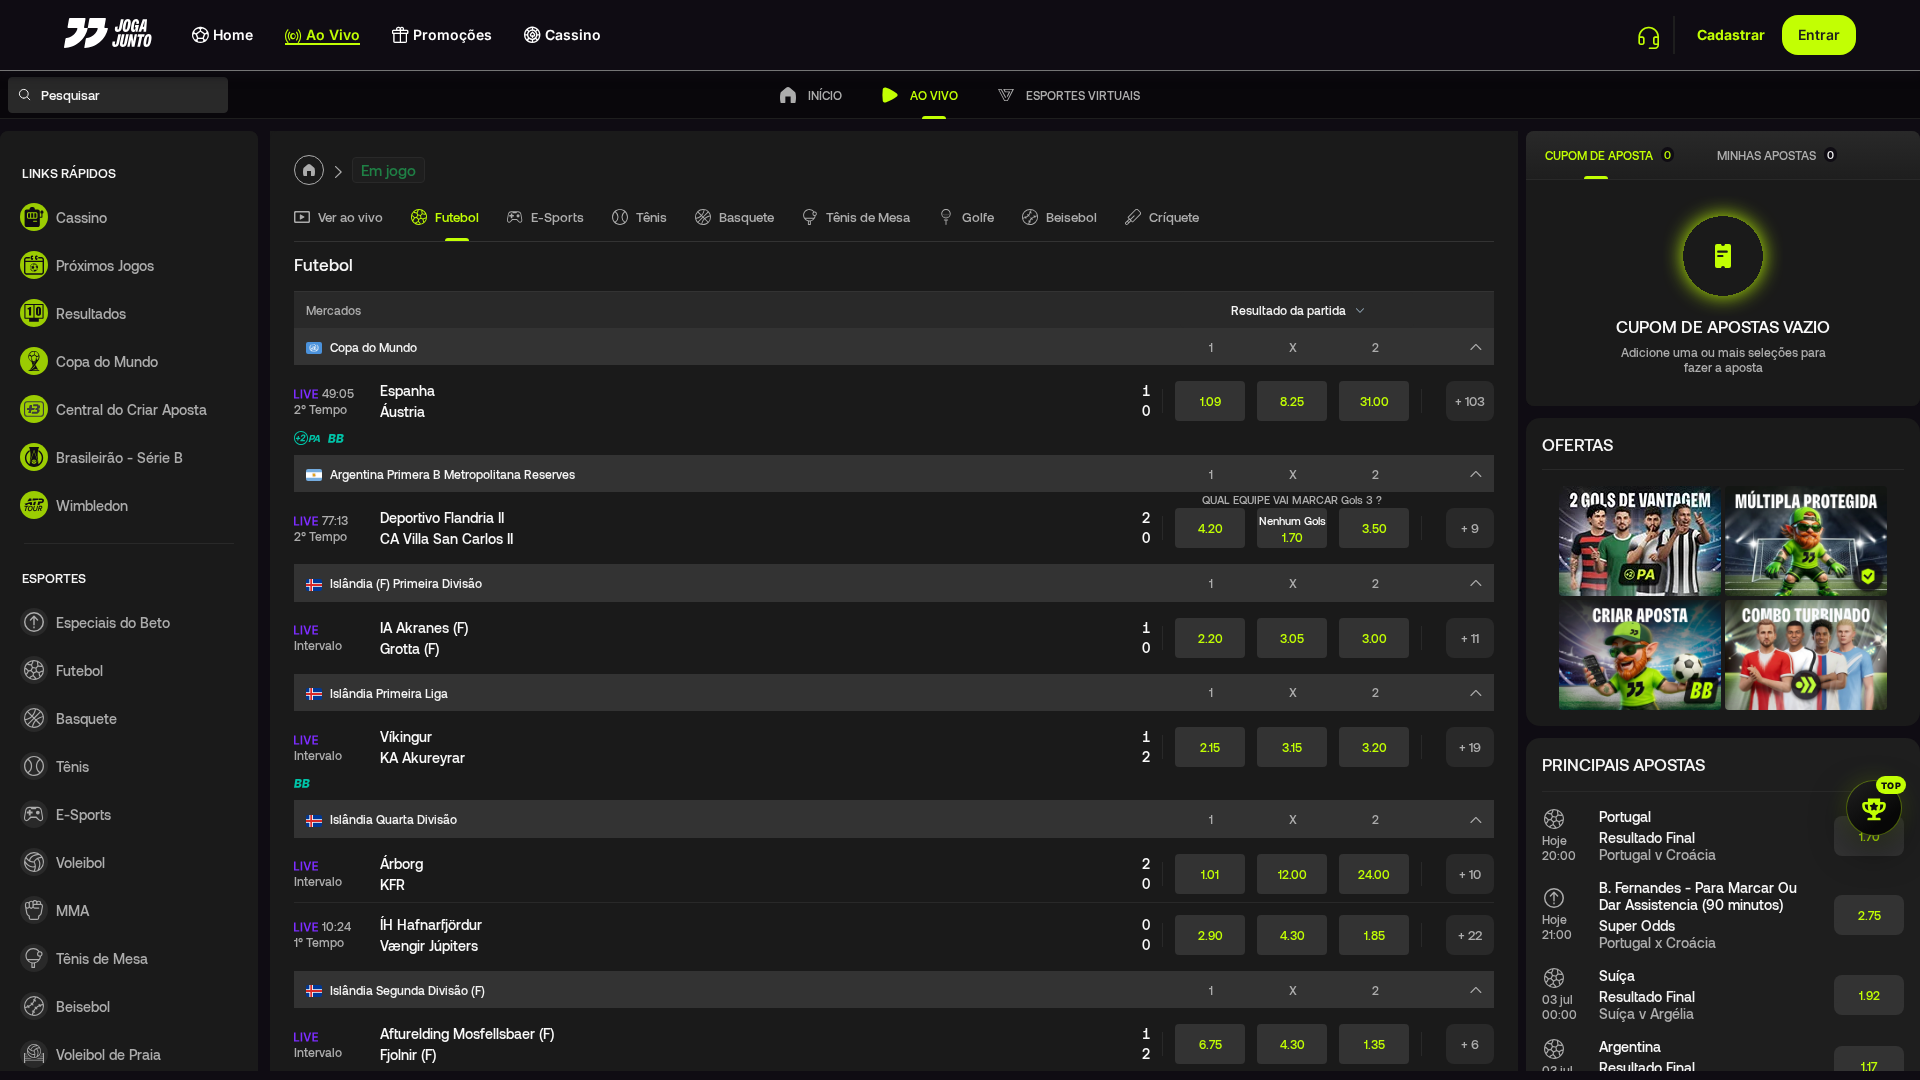
Task: Click the BB badge under Víkingur match
Action: [x=302, y=783]
